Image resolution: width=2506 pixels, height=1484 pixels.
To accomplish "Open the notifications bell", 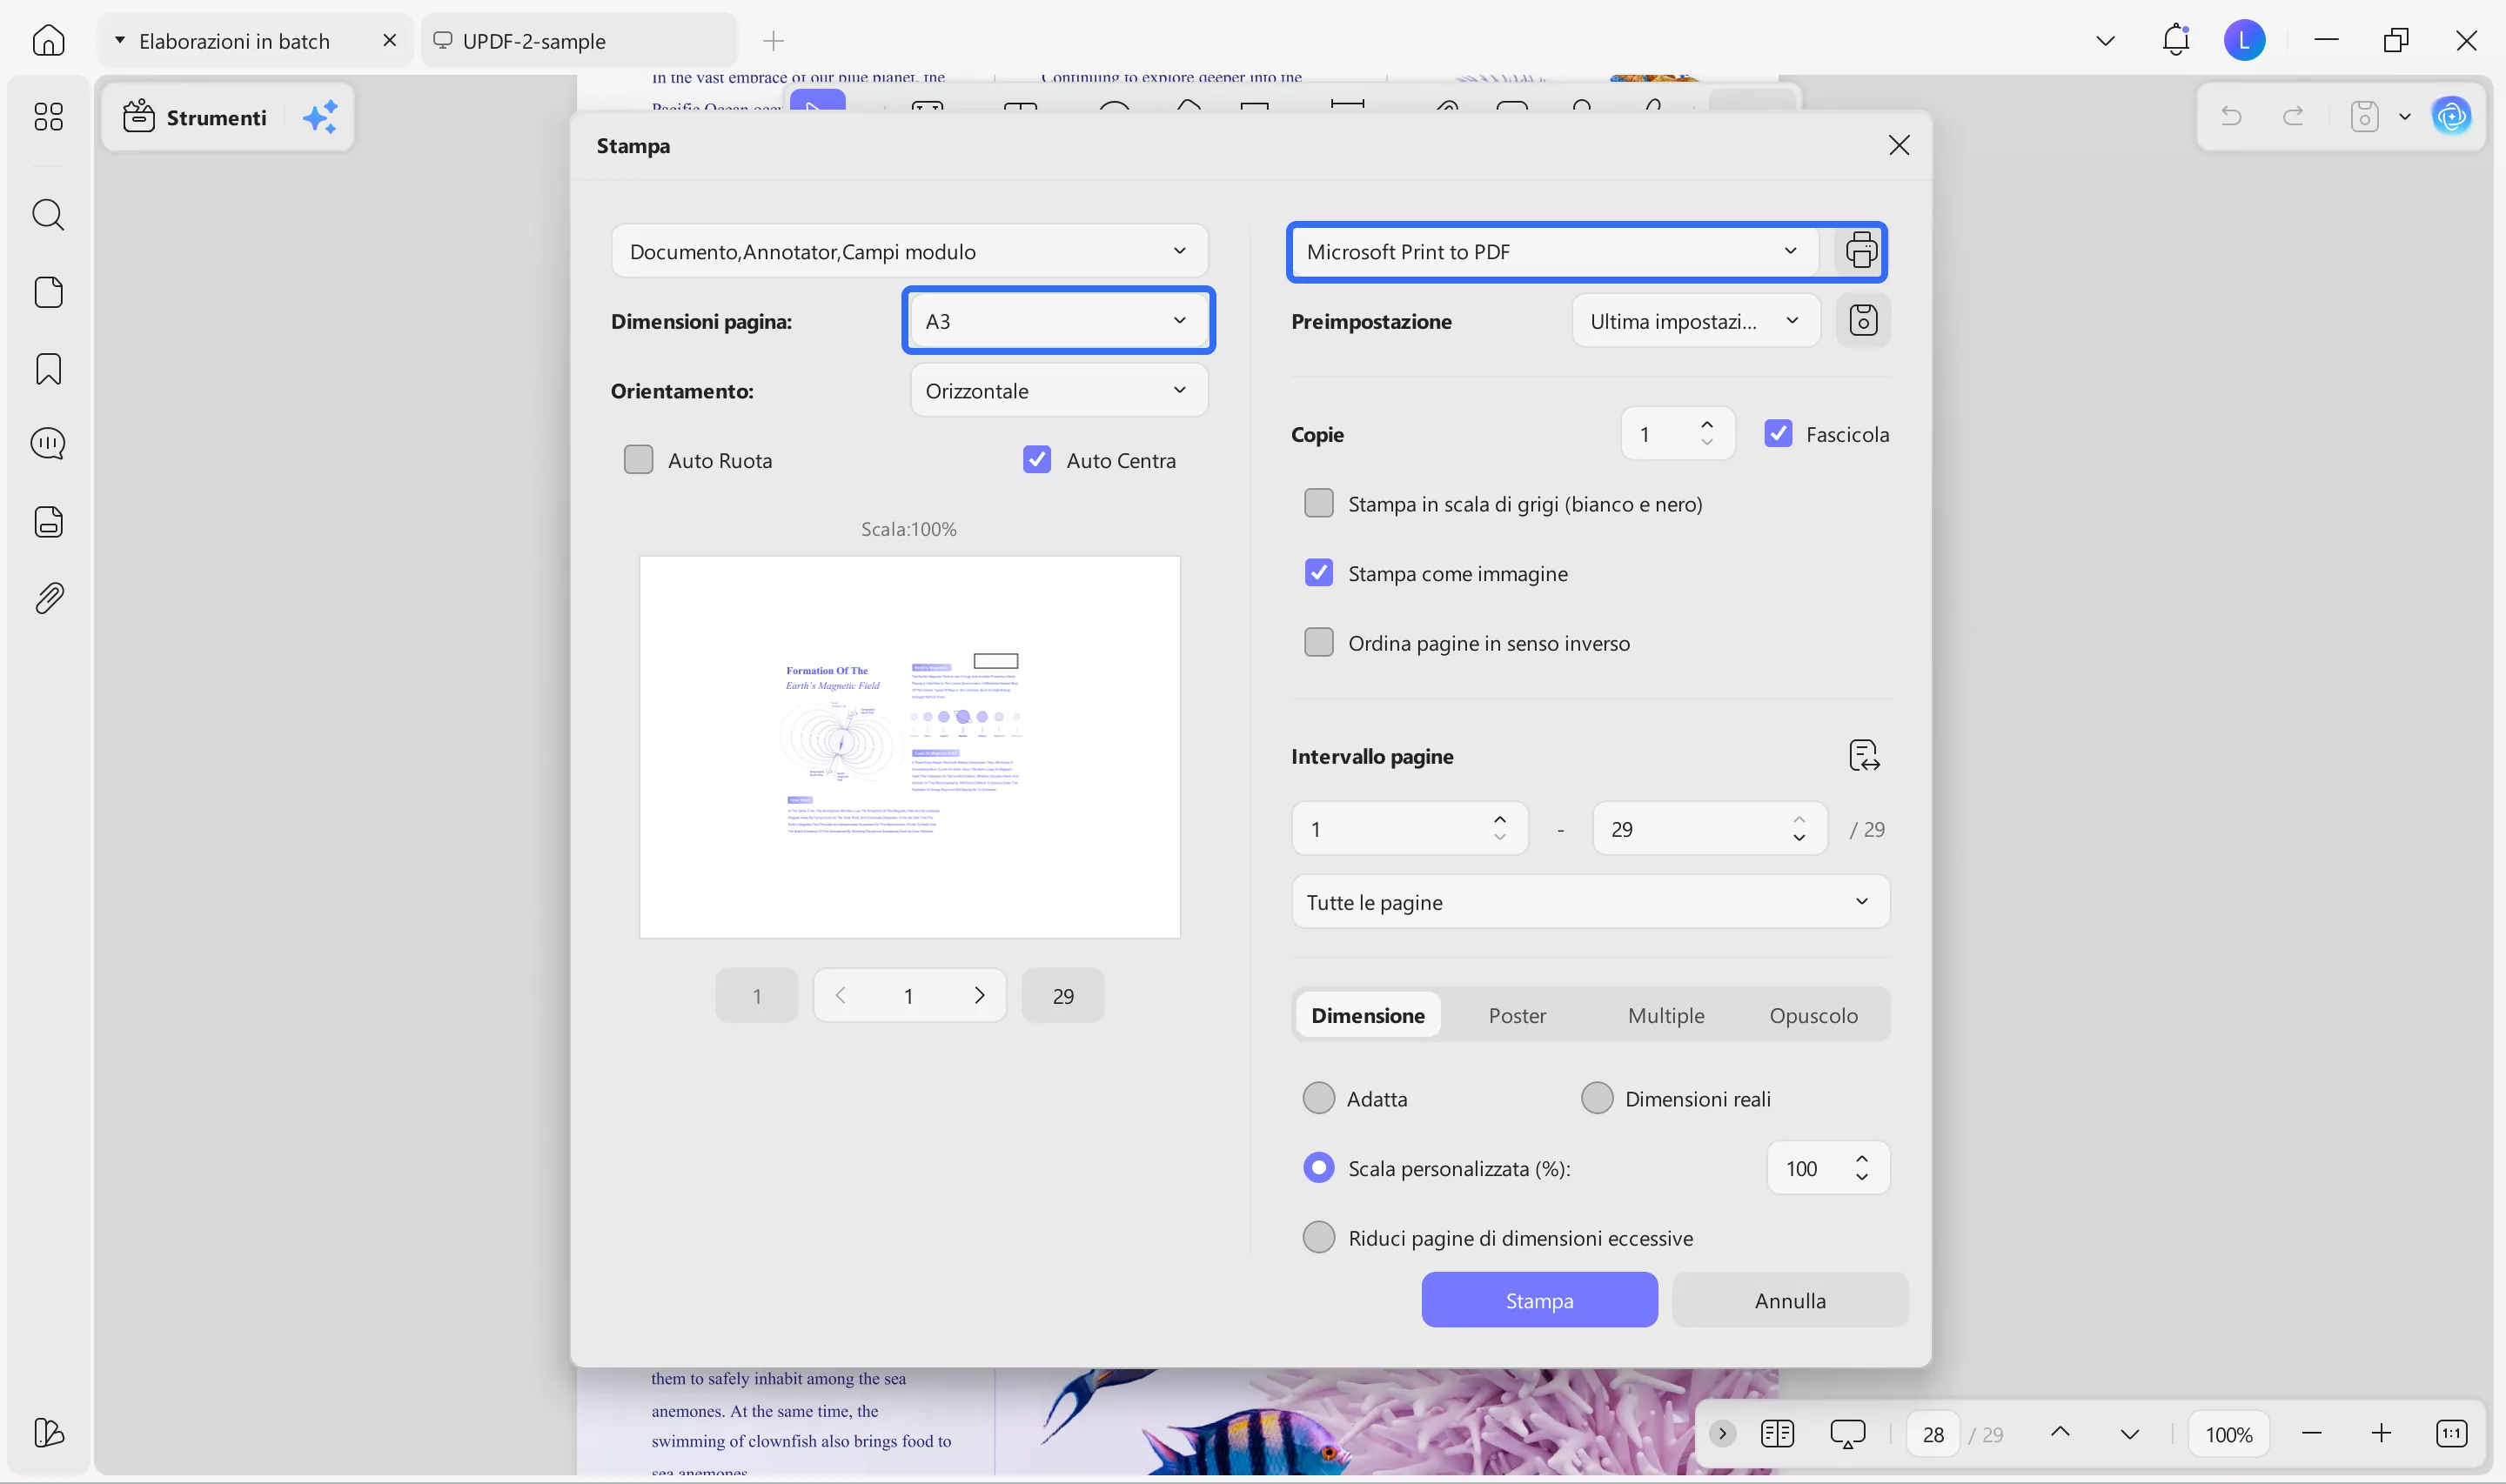I will point(2175,40).
